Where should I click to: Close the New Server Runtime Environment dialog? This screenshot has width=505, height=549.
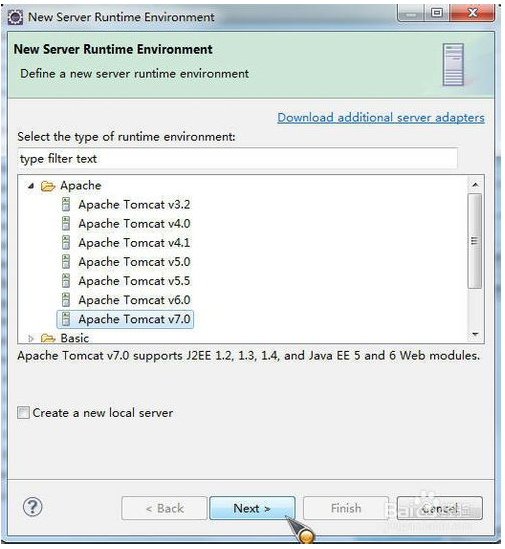point(473,13)
